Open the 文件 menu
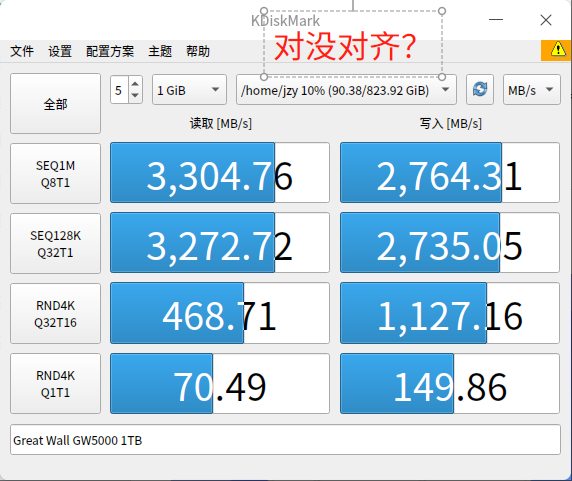The image size is (572, 481). click(22, 51)
